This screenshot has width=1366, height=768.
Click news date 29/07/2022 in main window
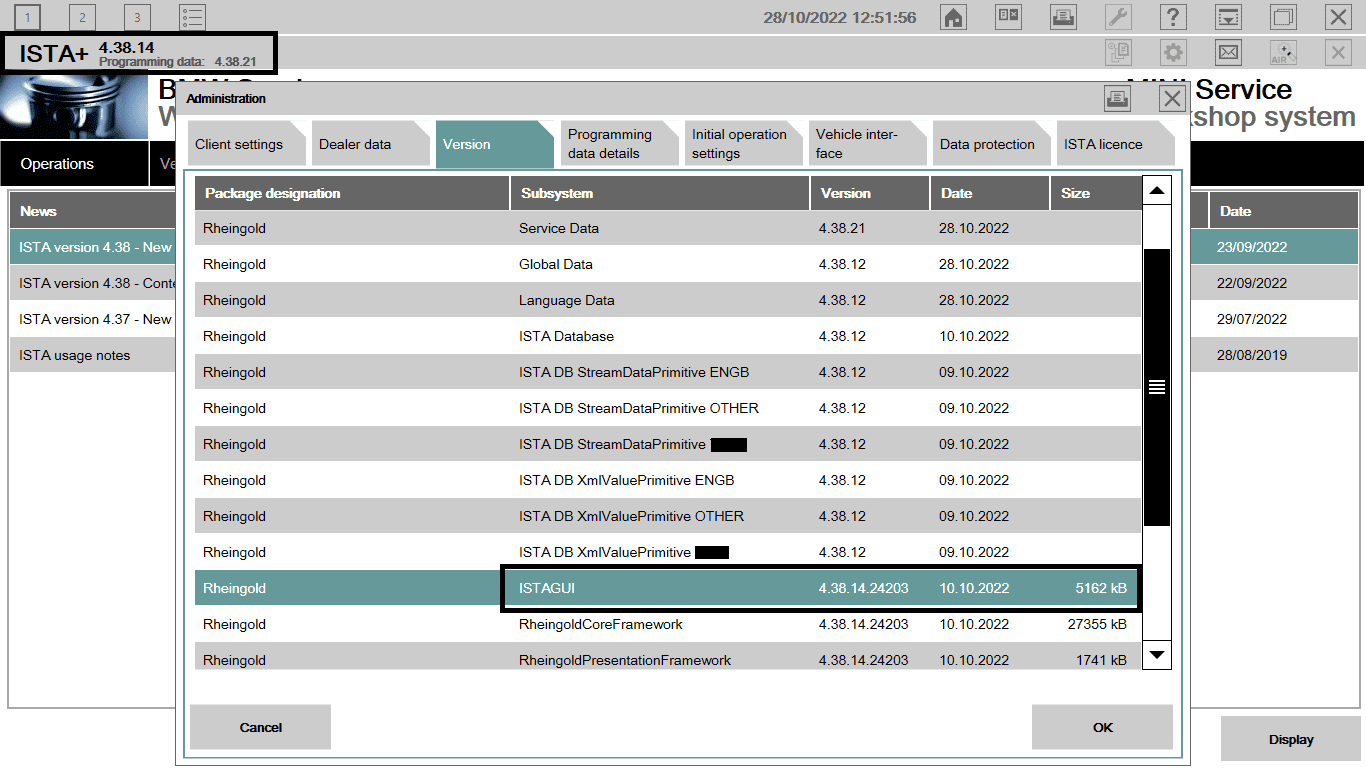tap(1252, 319)
